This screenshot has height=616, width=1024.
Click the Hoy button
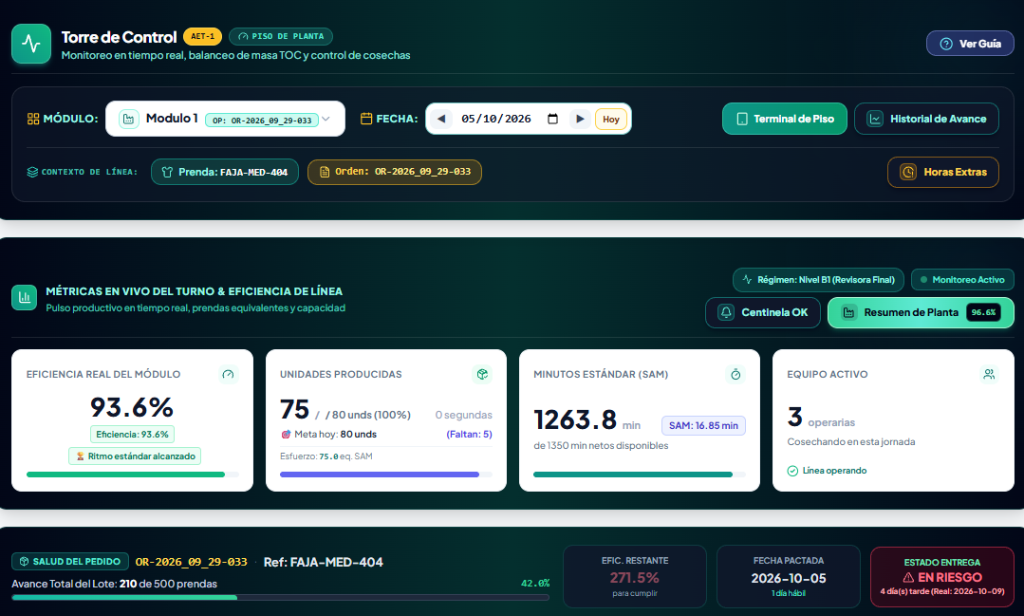(611, 119)
